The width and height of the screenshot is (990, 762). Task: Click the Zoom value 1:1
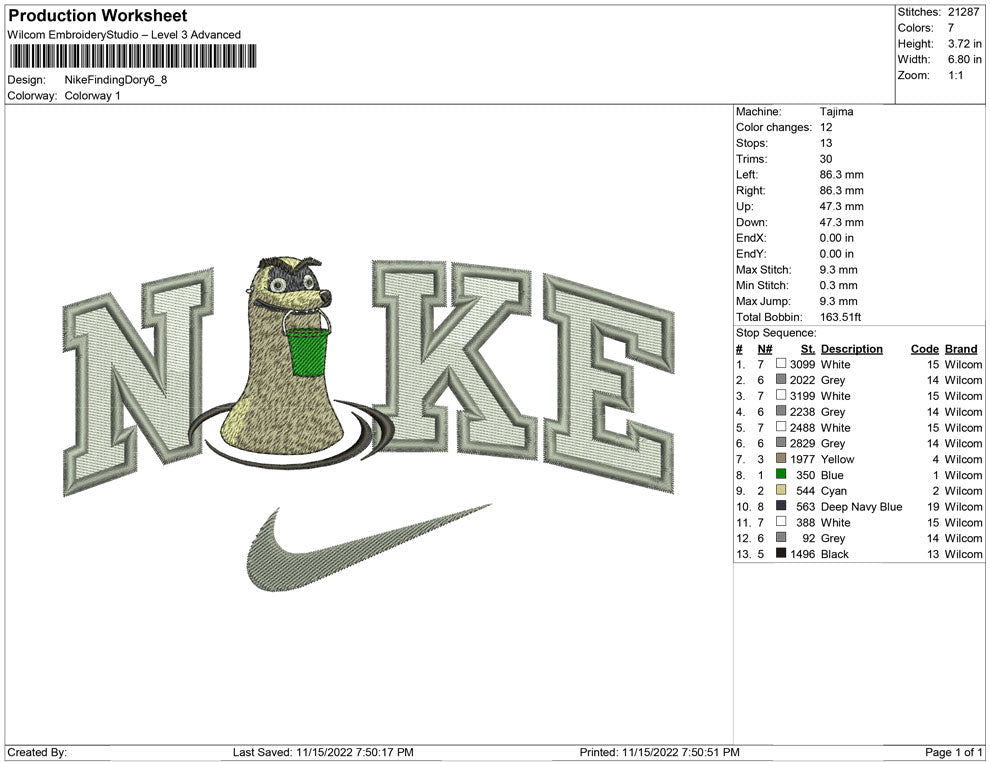point(955,75)
